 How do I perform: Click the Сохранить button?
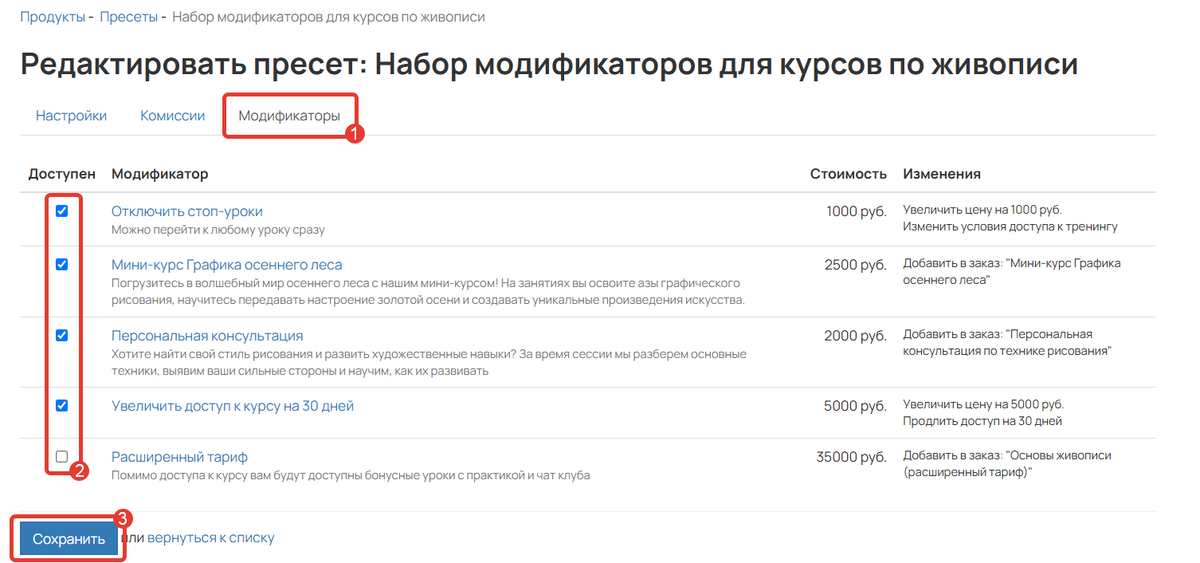coord(69,539)
